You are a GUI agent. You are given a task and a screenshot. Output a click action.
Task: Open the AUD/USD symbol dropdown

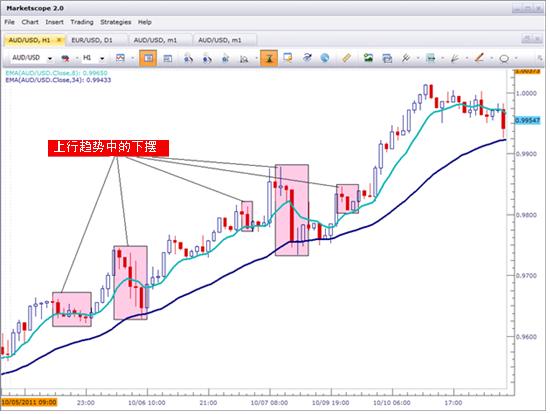click(50, 58)
